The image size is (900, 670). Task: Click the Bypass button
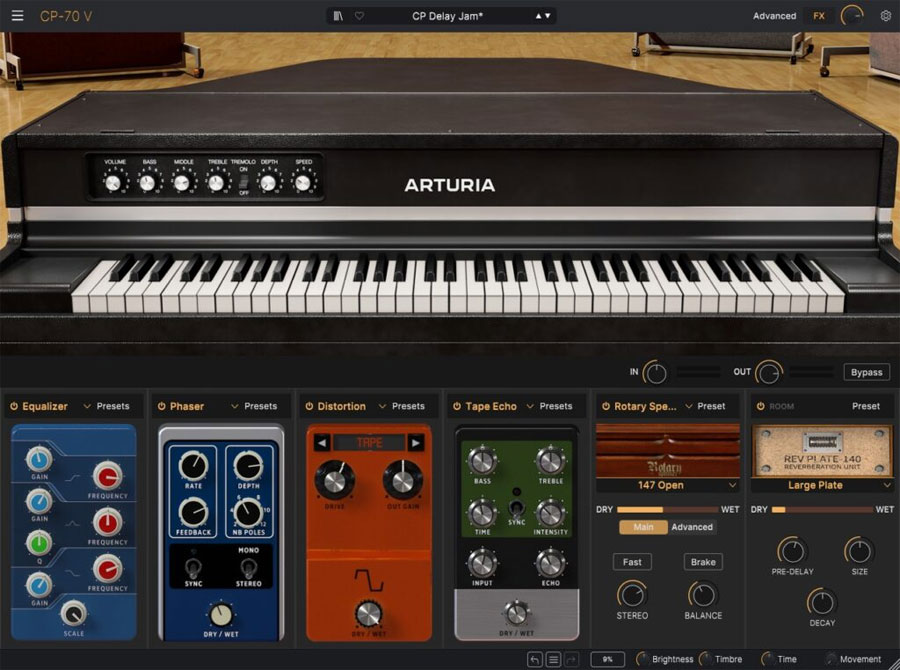(866, 371)
